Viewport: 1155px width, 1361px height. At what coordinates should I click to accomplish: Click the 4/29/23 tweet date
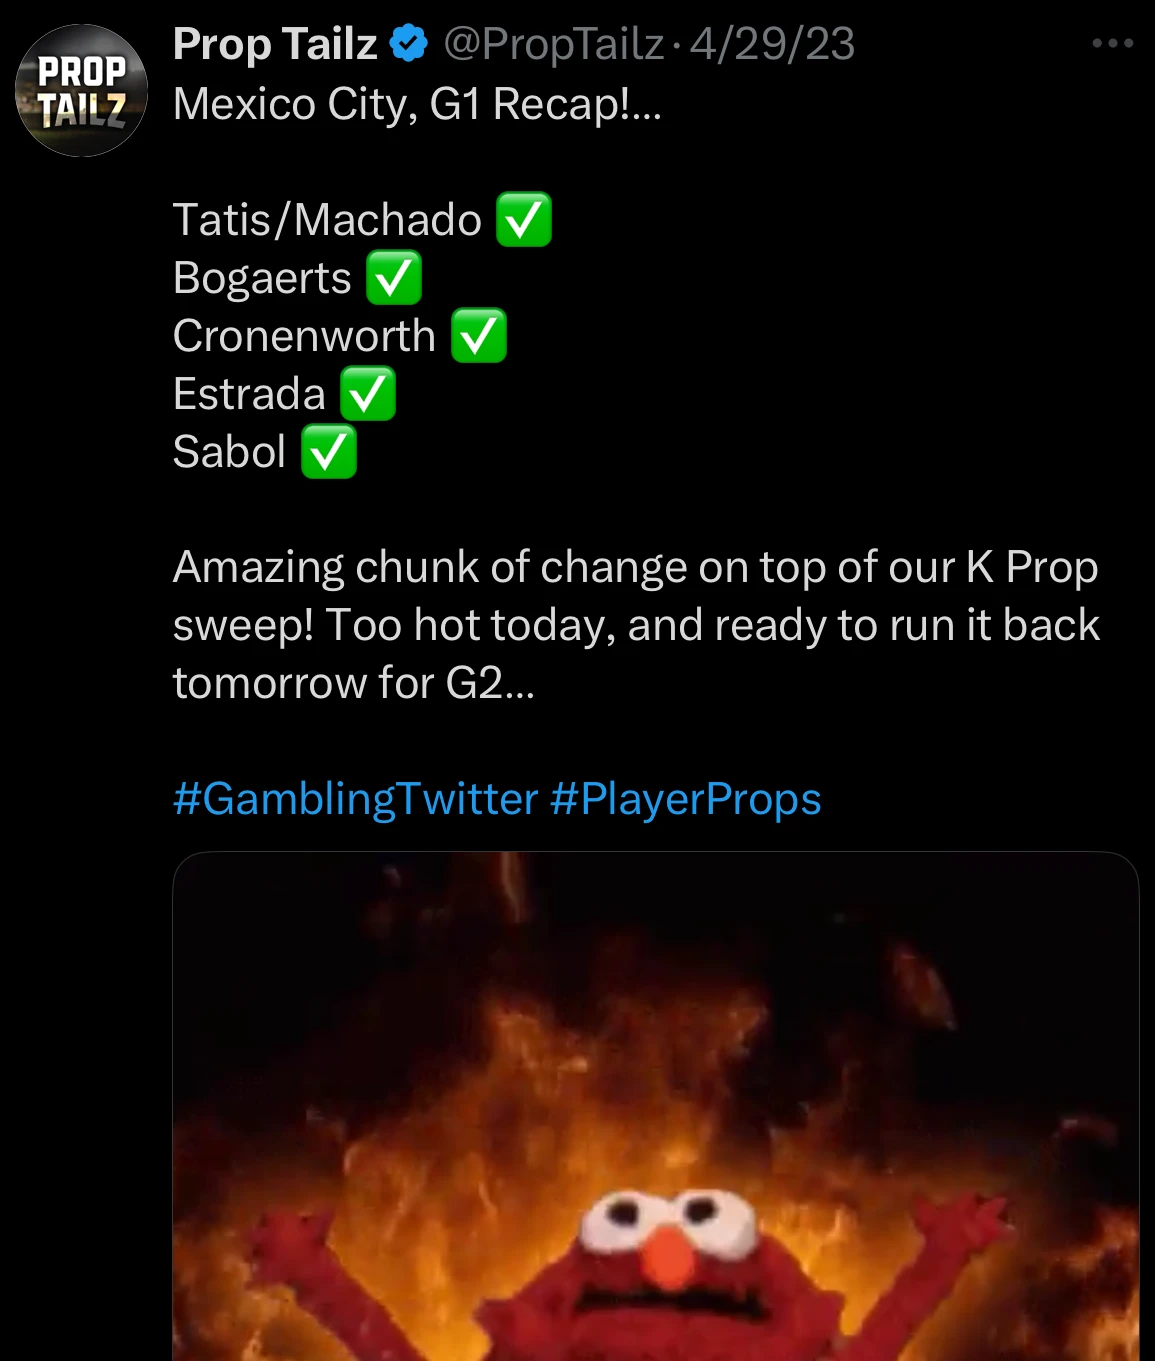tap(773, 44)
